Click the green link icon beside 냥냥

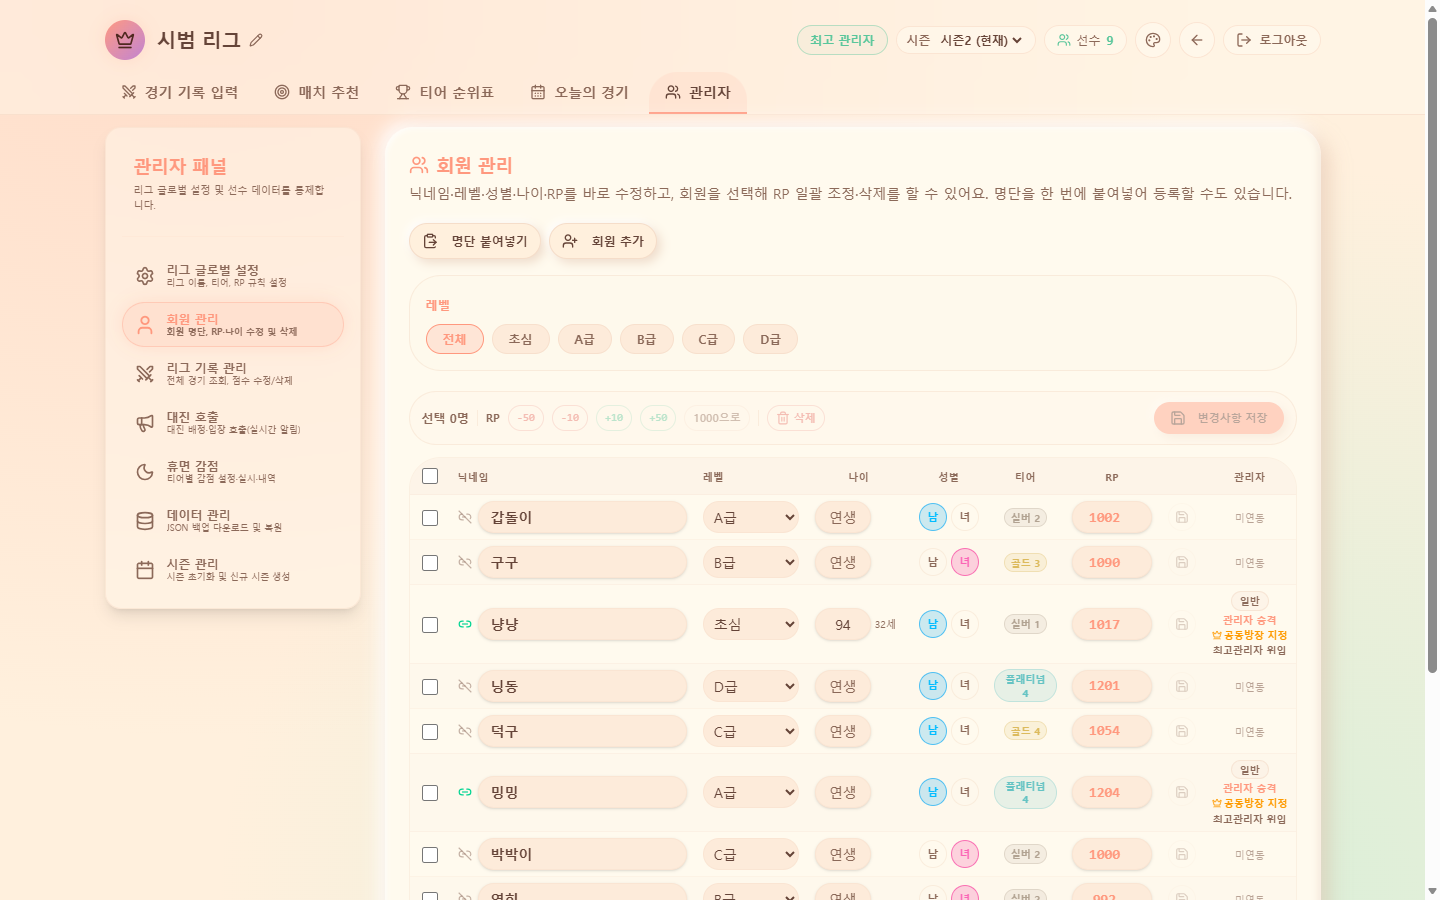[x=465, y=624]
